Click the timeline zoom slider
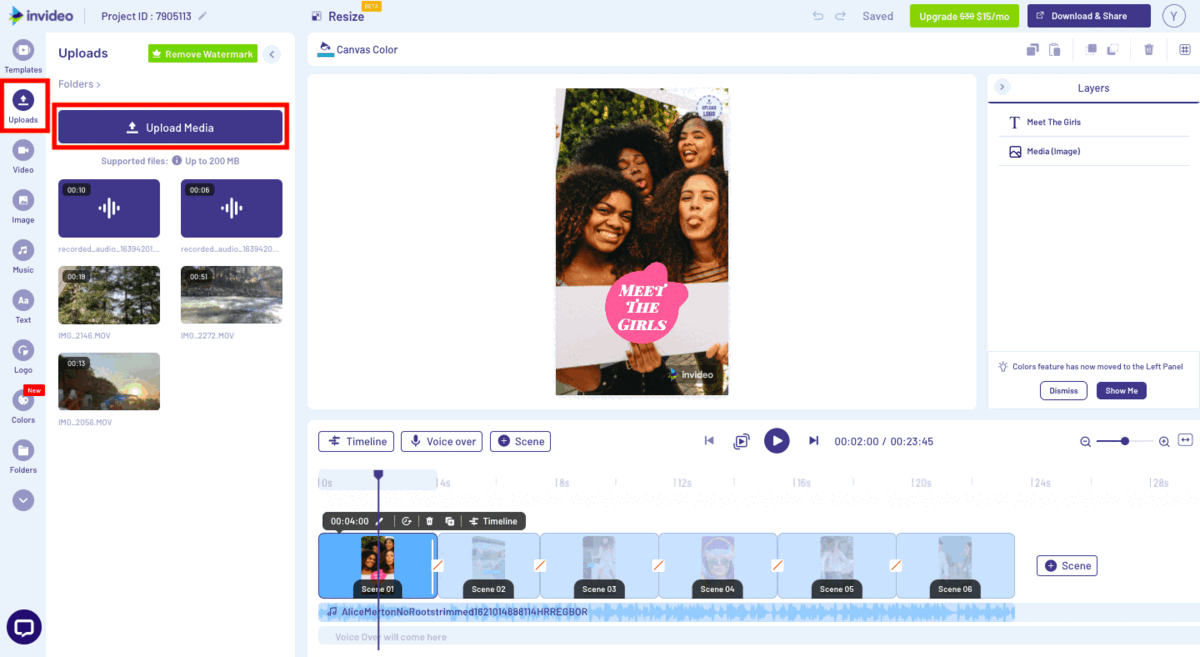Viewport: 1200px width, 657px height. [x=1124, y=440]
